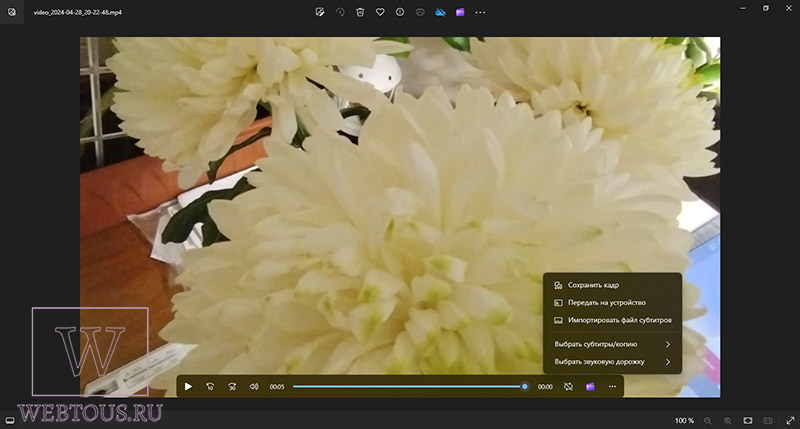The width and height of the screenshot is (800, 429).
Task: Click the elapsed time 00:05
Action: (277, 387)
